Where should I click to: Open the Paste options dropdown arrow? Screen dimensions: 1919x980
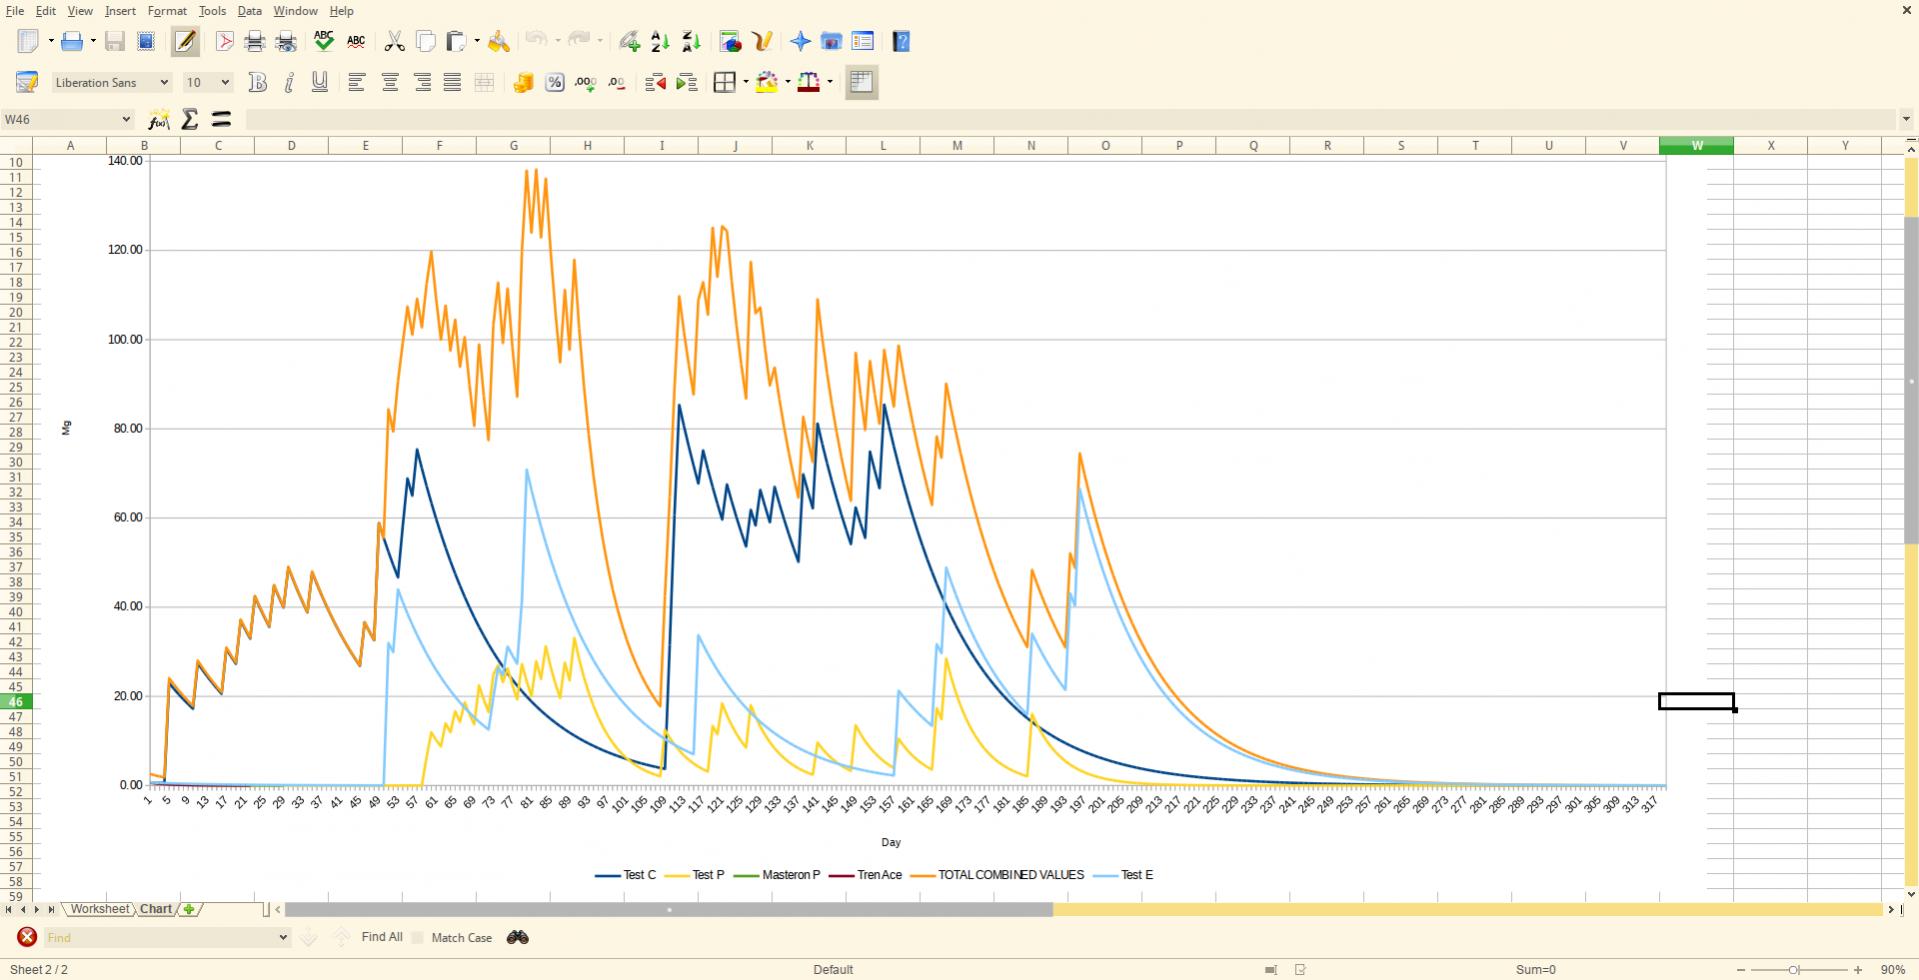point(477,41)
